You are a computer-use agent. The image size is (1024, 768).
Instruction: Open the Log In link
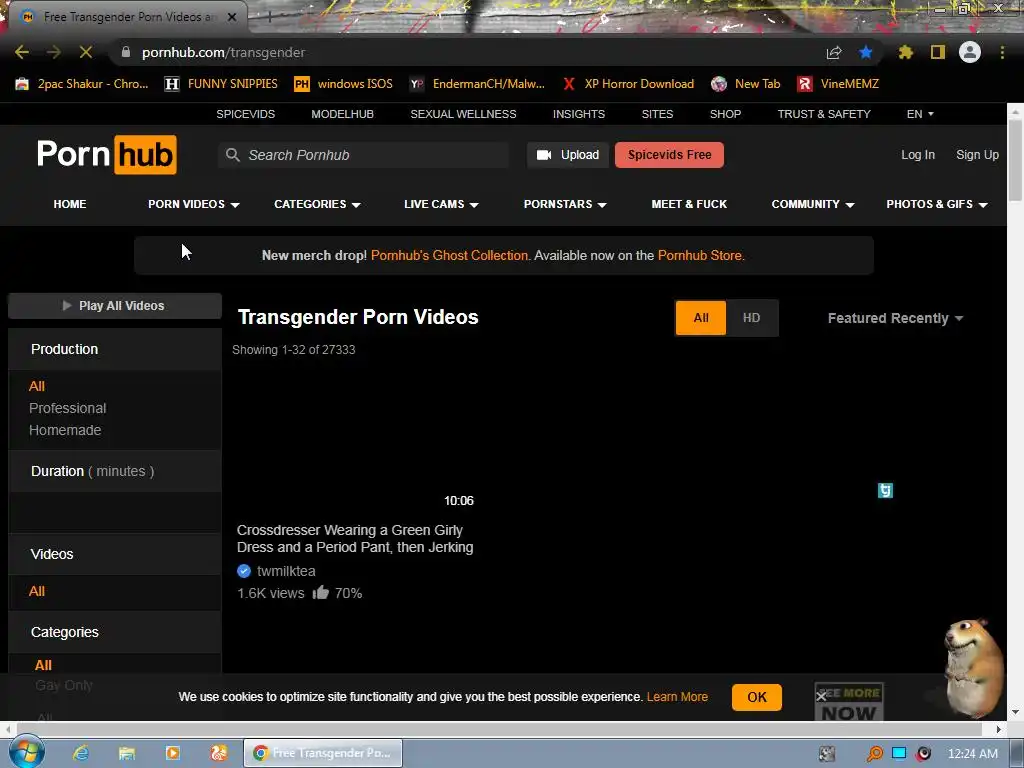tap(918, 155)
